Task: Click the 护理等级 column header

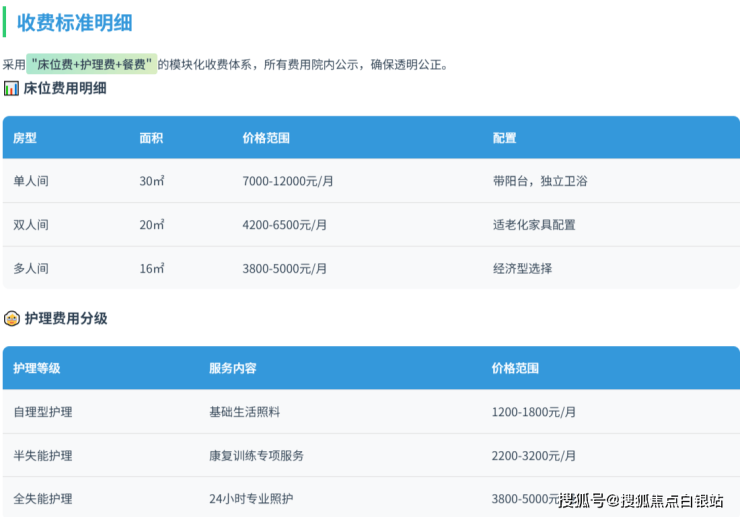Action: [37, 368]
